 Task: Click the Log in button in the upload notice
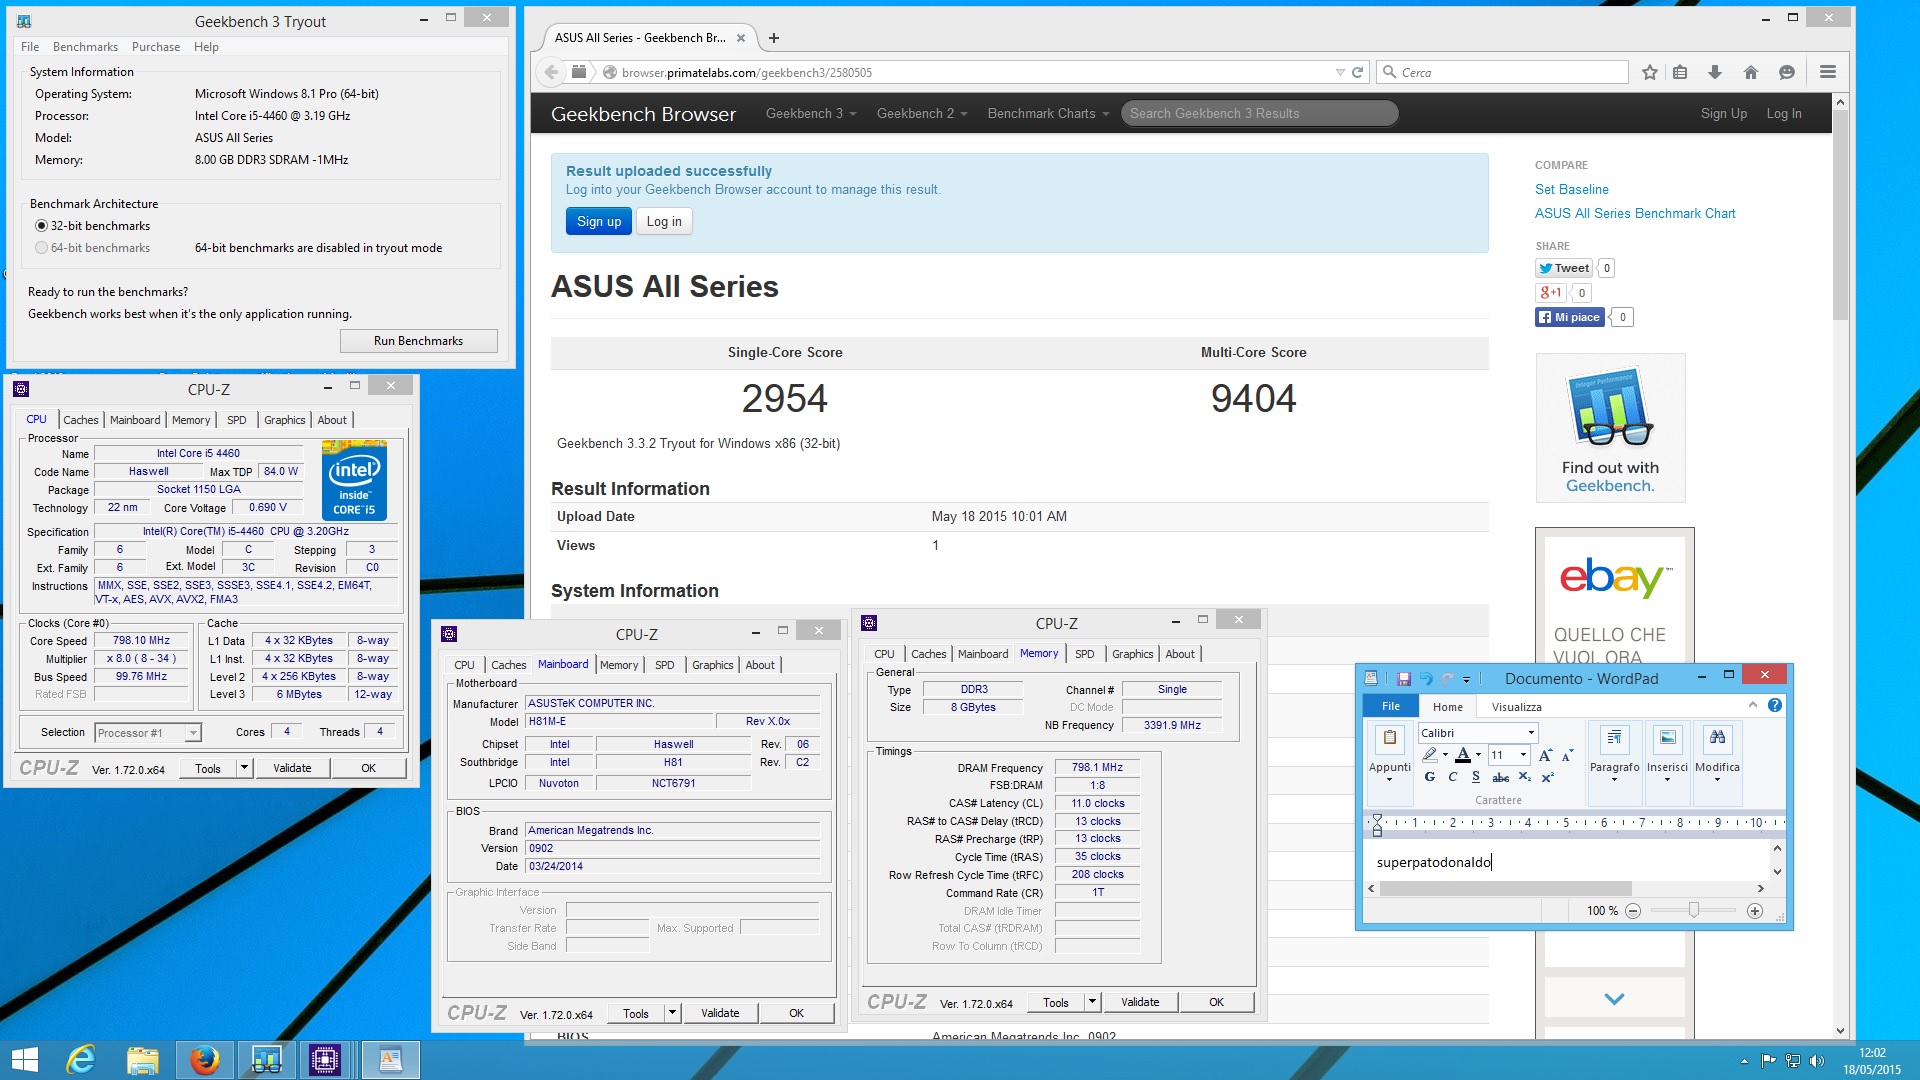coord(664,222)
